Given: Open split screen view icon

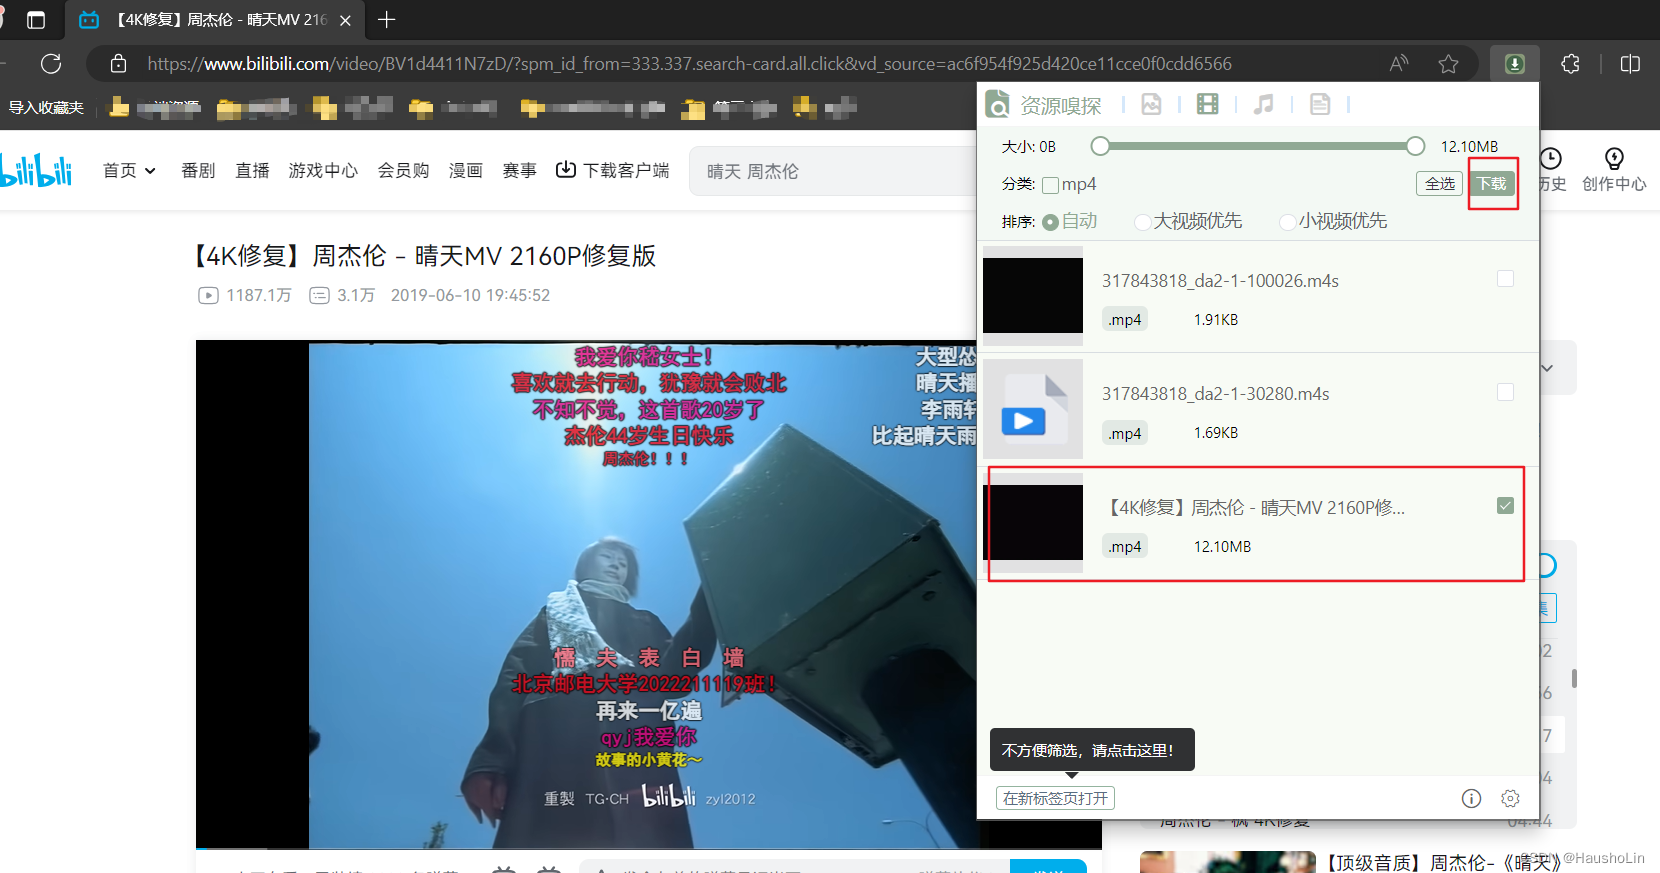Looking at the screenshot, I should pos(1630,64).
